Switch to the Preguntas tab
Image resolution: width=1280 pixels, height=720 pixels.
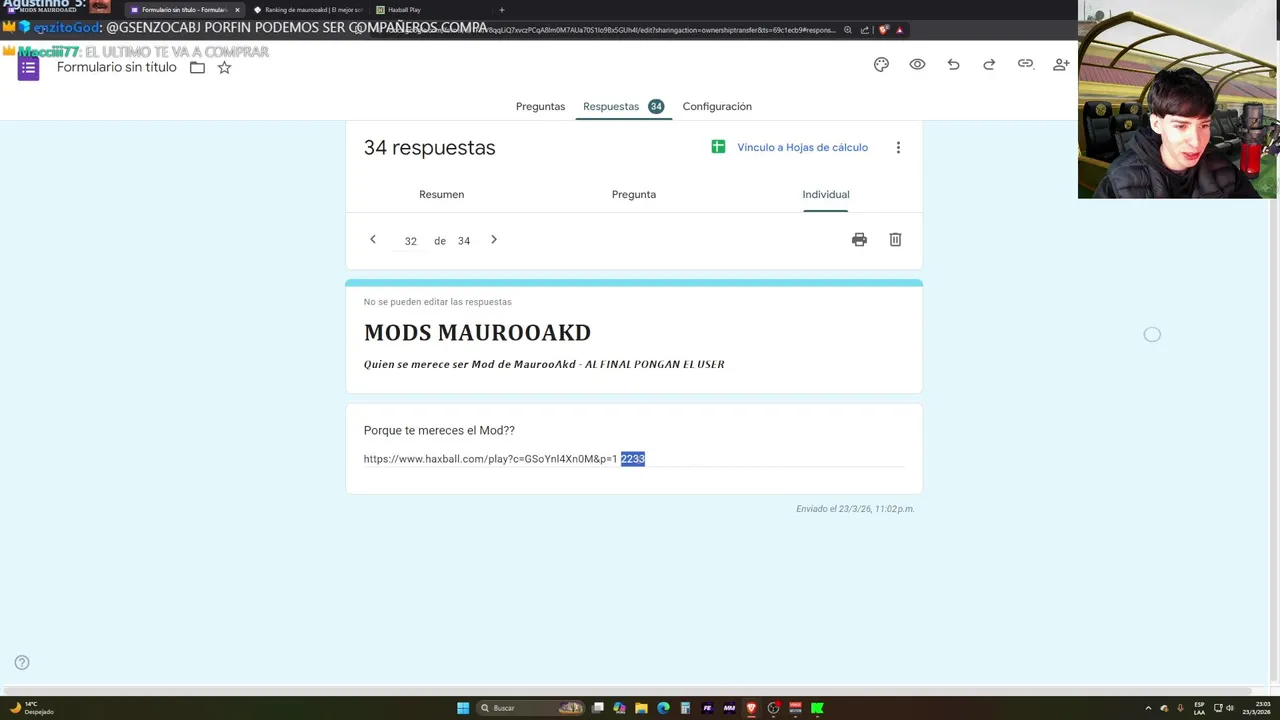pos(540,106)
